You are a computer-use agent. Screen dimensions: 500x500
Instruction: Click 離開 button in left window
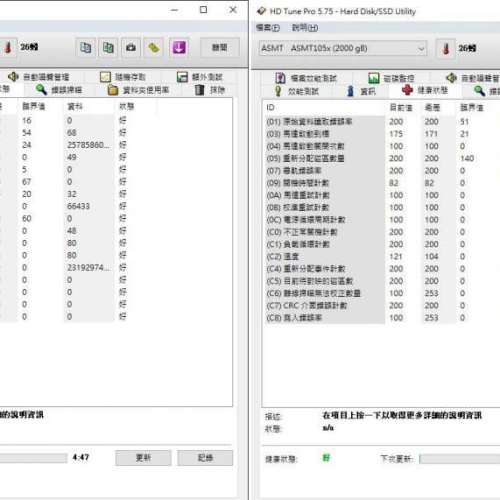[x=220, y=48]
